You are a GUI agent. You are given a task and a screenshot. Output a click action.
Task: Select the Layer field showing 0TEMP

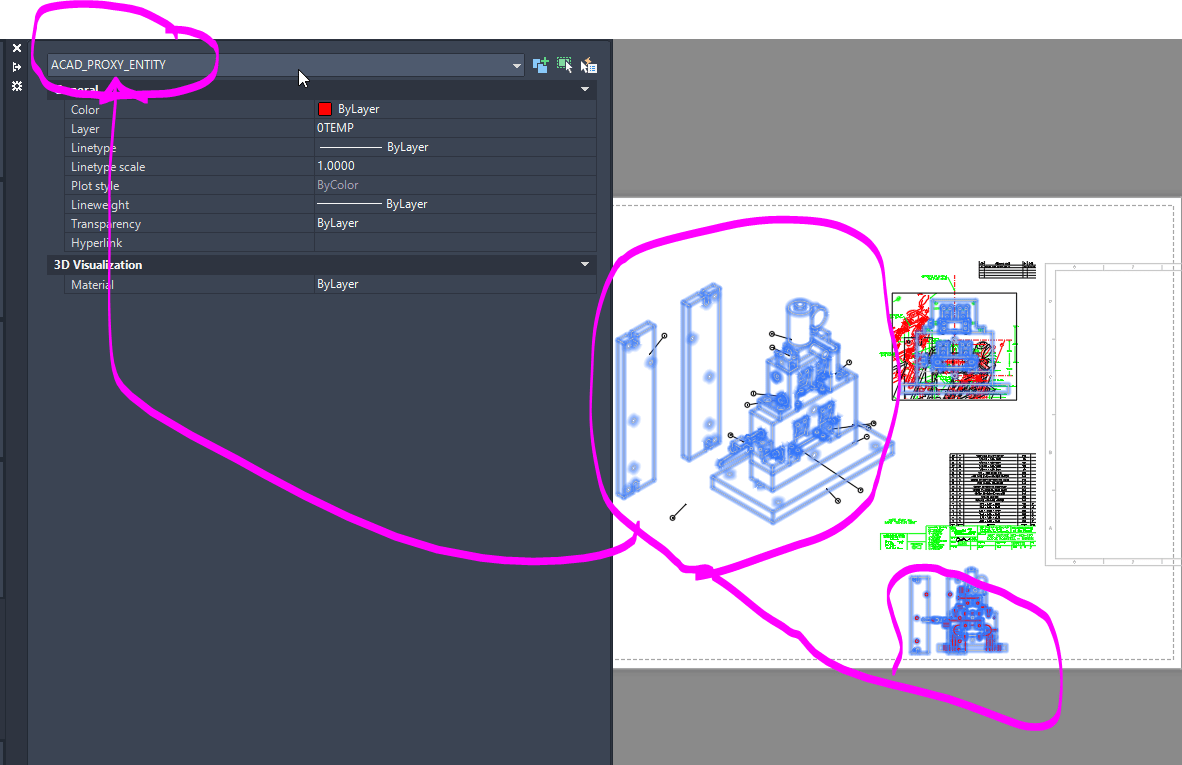(x=400, y=127)
